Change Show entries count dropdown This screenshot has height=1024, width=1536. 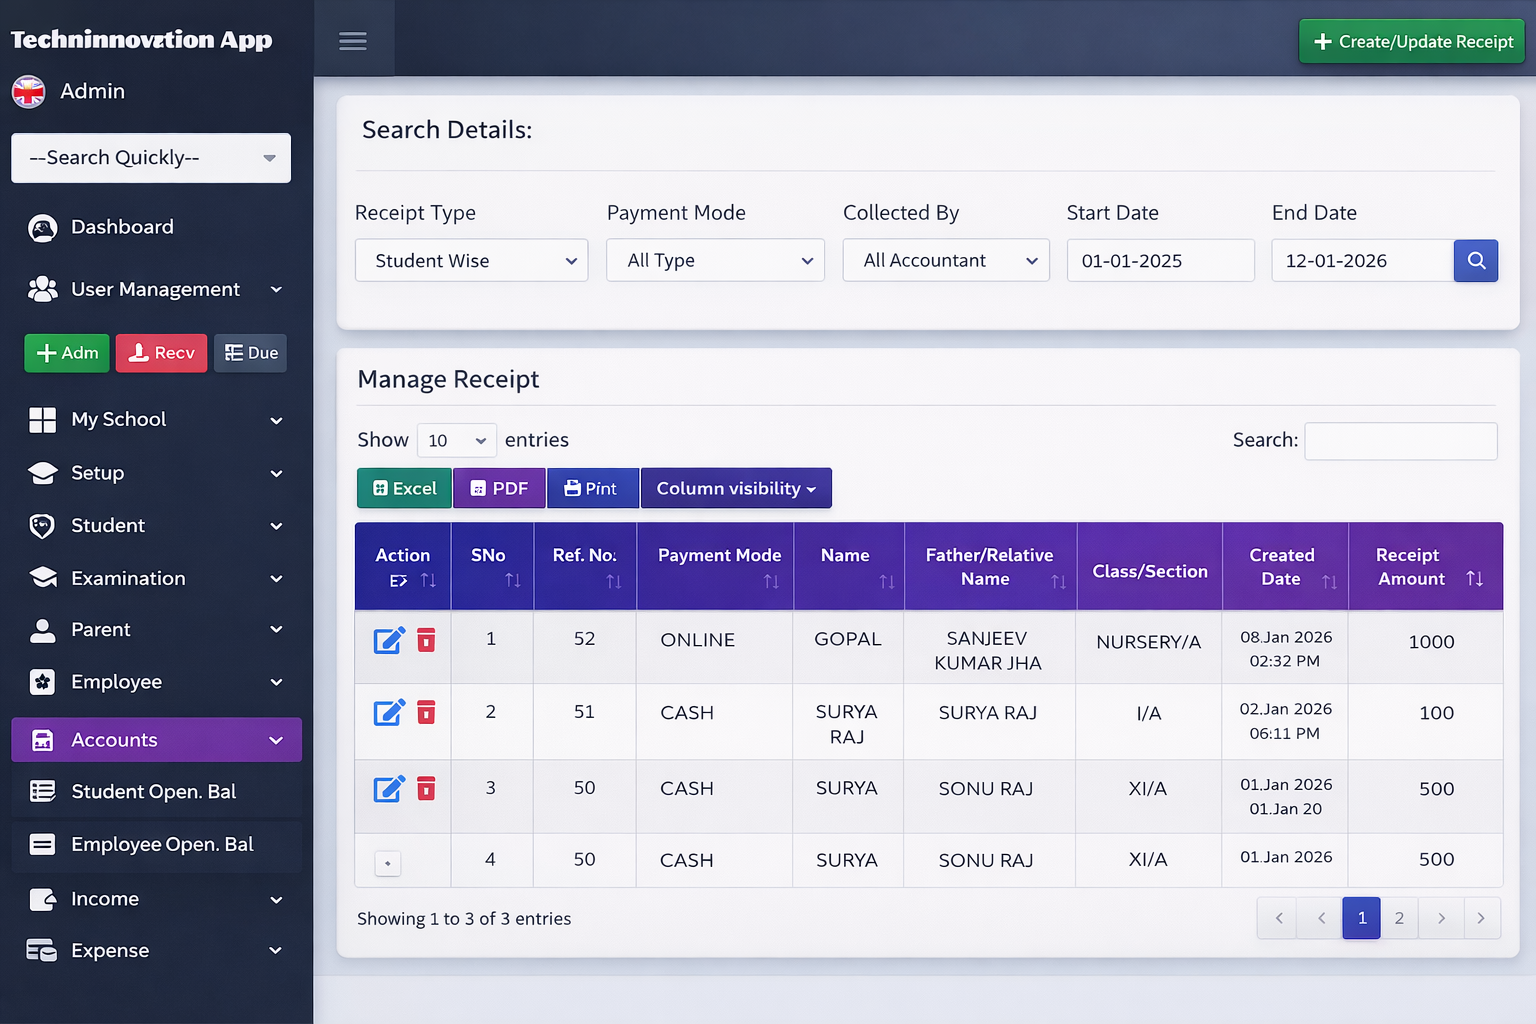click(457, 441)
